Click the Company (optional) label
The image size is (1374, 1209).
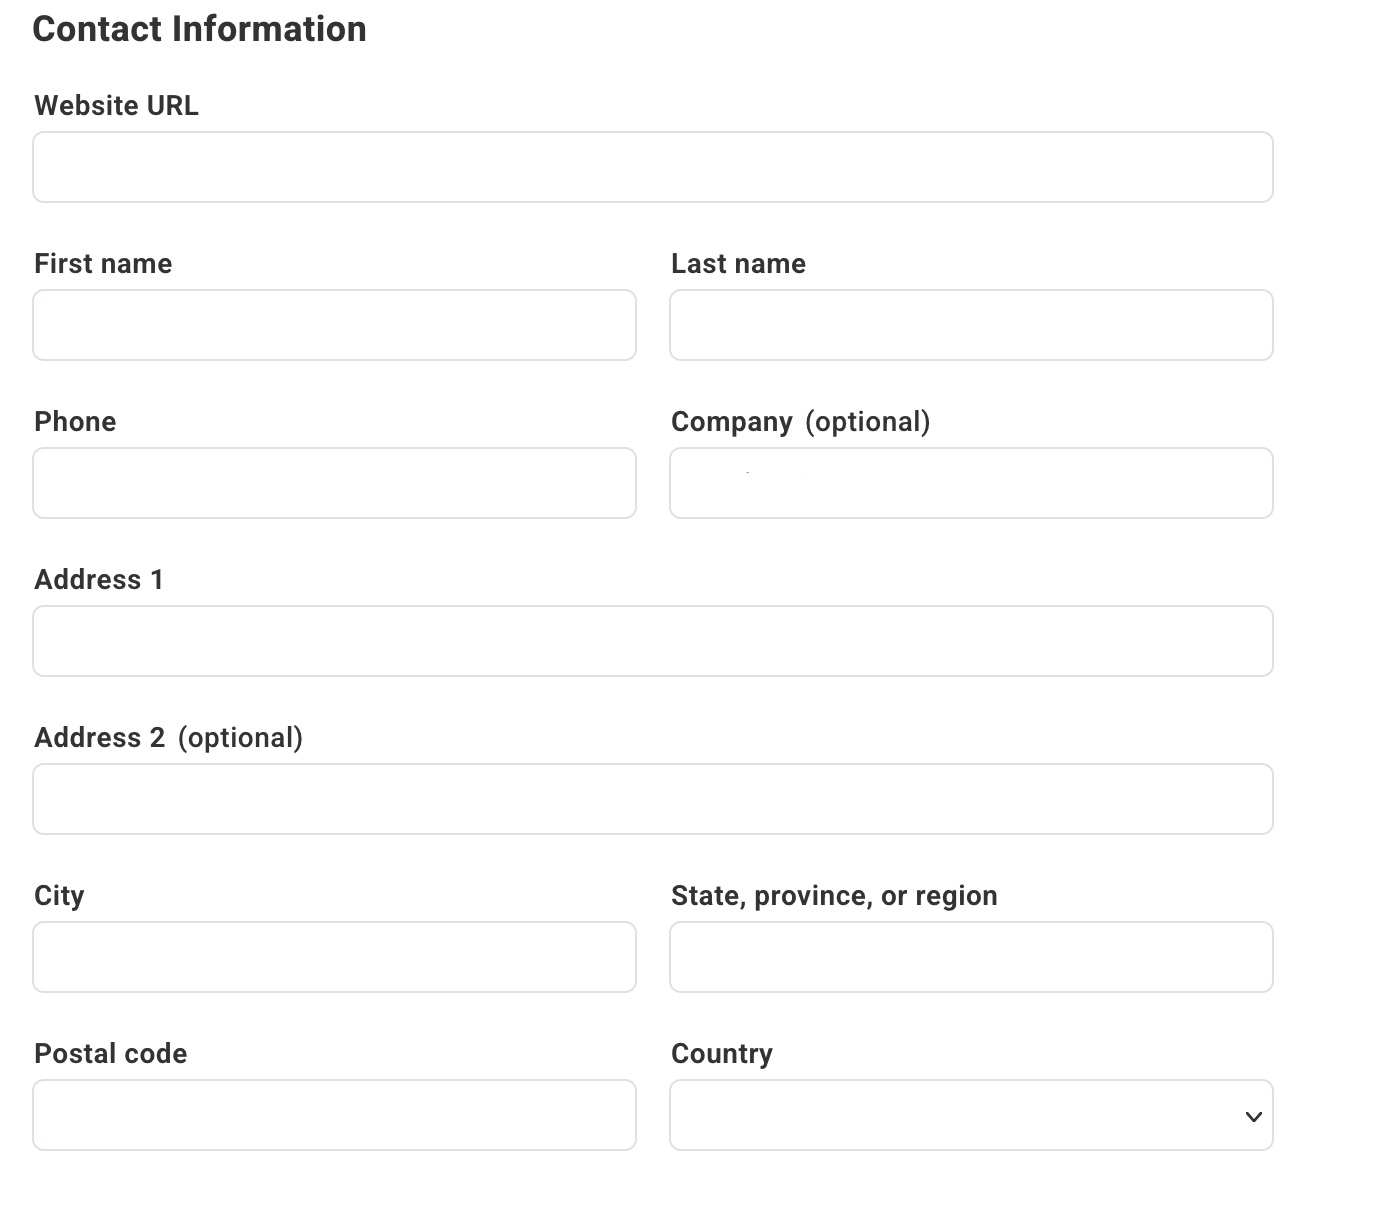pyautogui.click(x=800, y=422)
